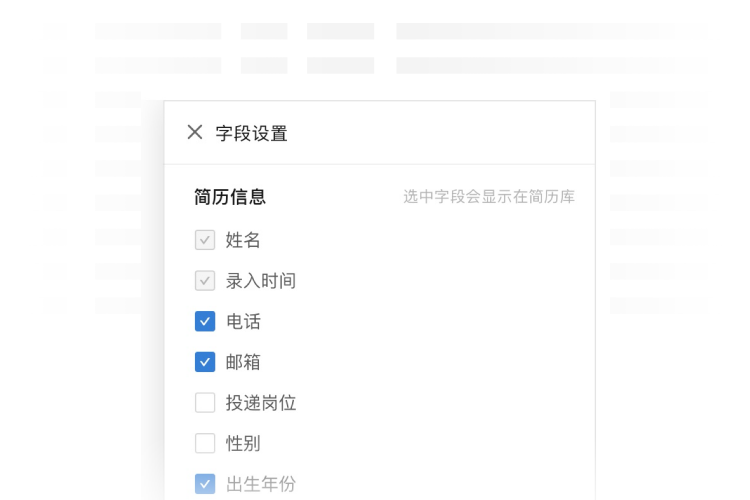Click the blurred table header row behind dialog
The width and height of the screenshot is (750, 500).
click(x=400, y=31)
